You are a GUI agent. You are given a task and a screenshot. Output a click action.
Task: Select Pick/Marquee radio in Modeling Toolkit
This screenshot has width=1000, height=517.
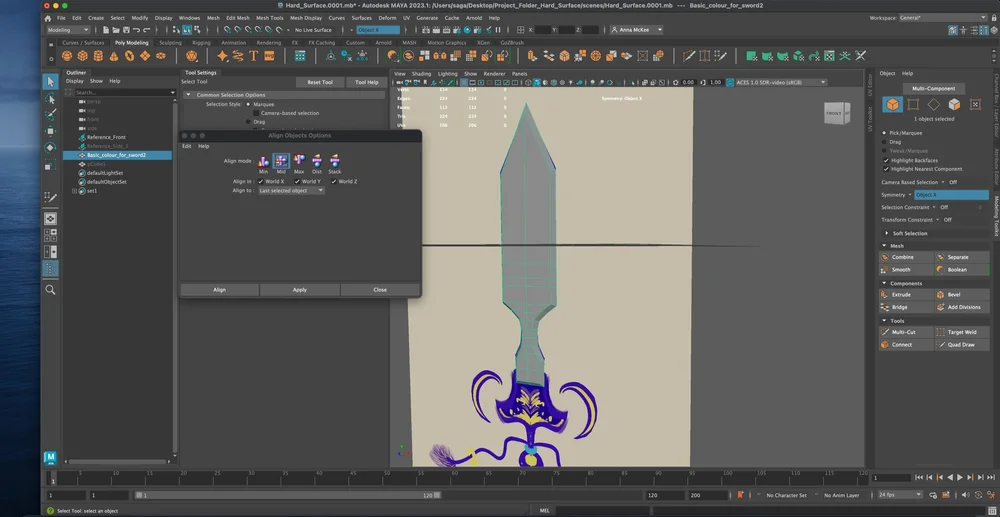(885, 133)
